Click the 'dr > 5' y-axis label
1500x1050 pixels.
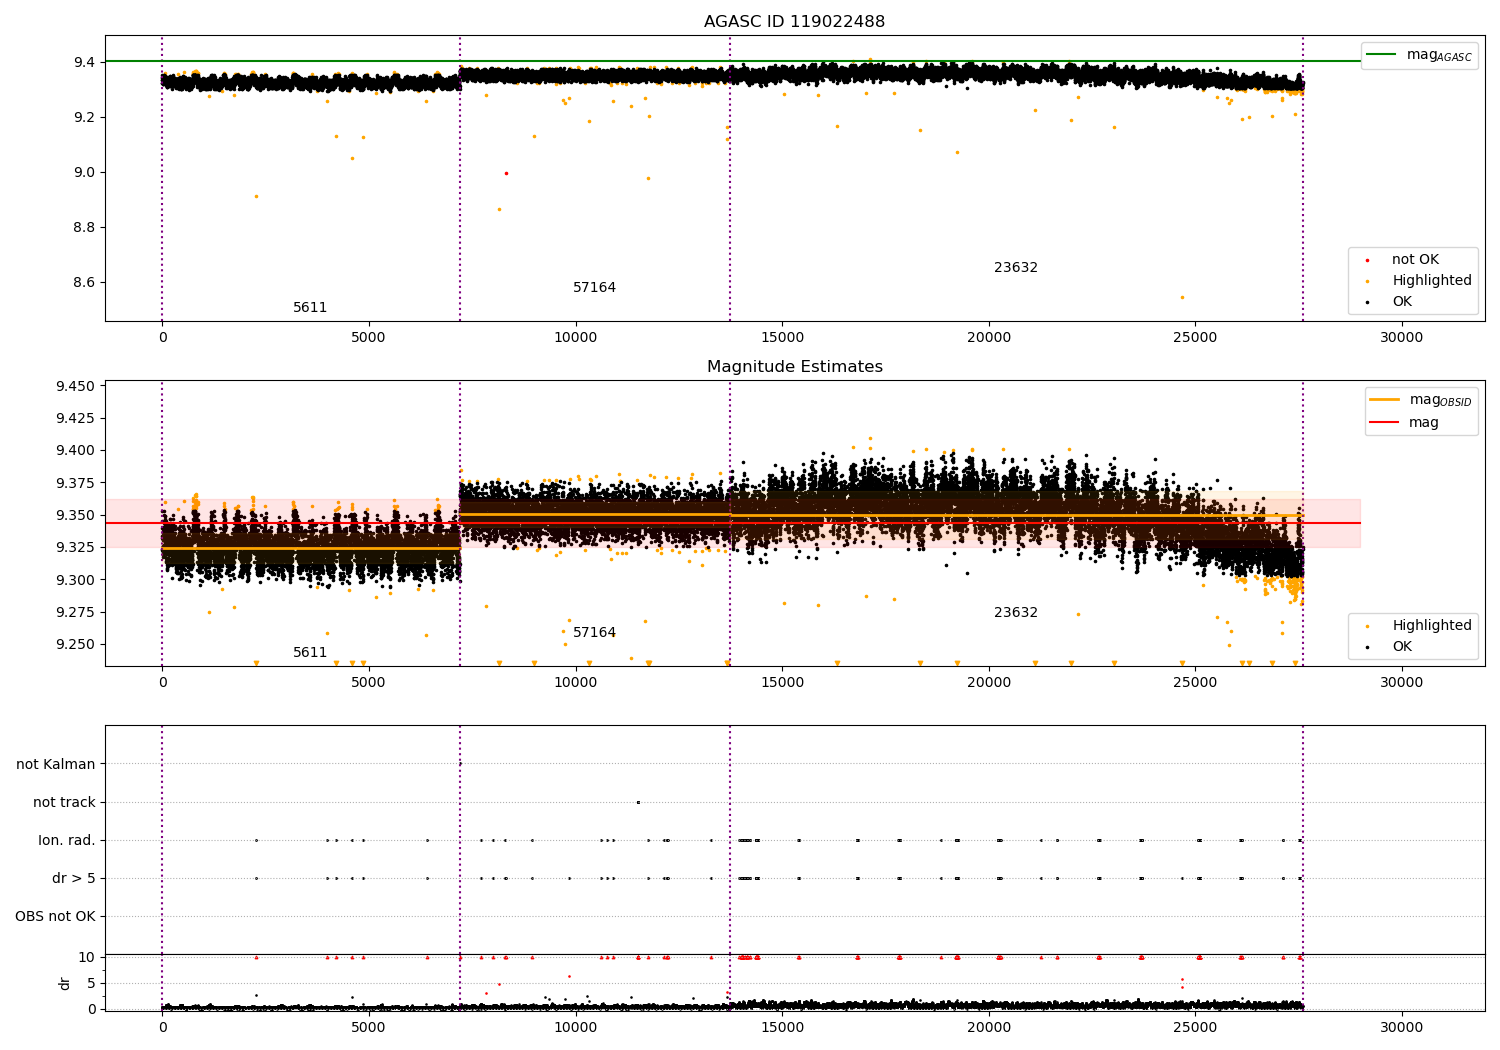point(74,879)
